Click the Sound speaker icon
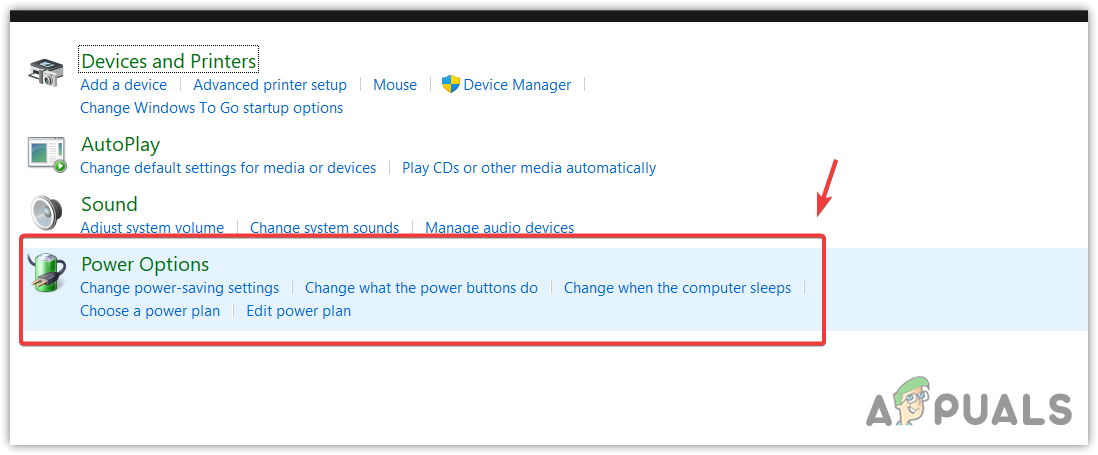 coord(46,213)
